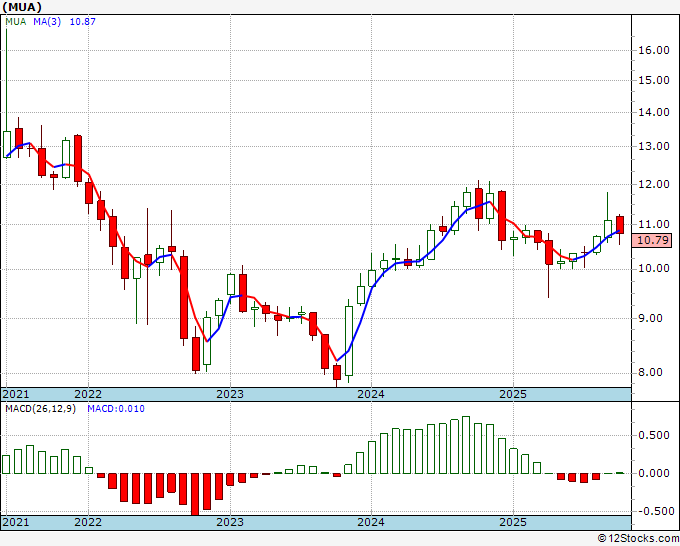Click the current price tag 10.79
680x546 pixels.
click(x=653, y=240)
